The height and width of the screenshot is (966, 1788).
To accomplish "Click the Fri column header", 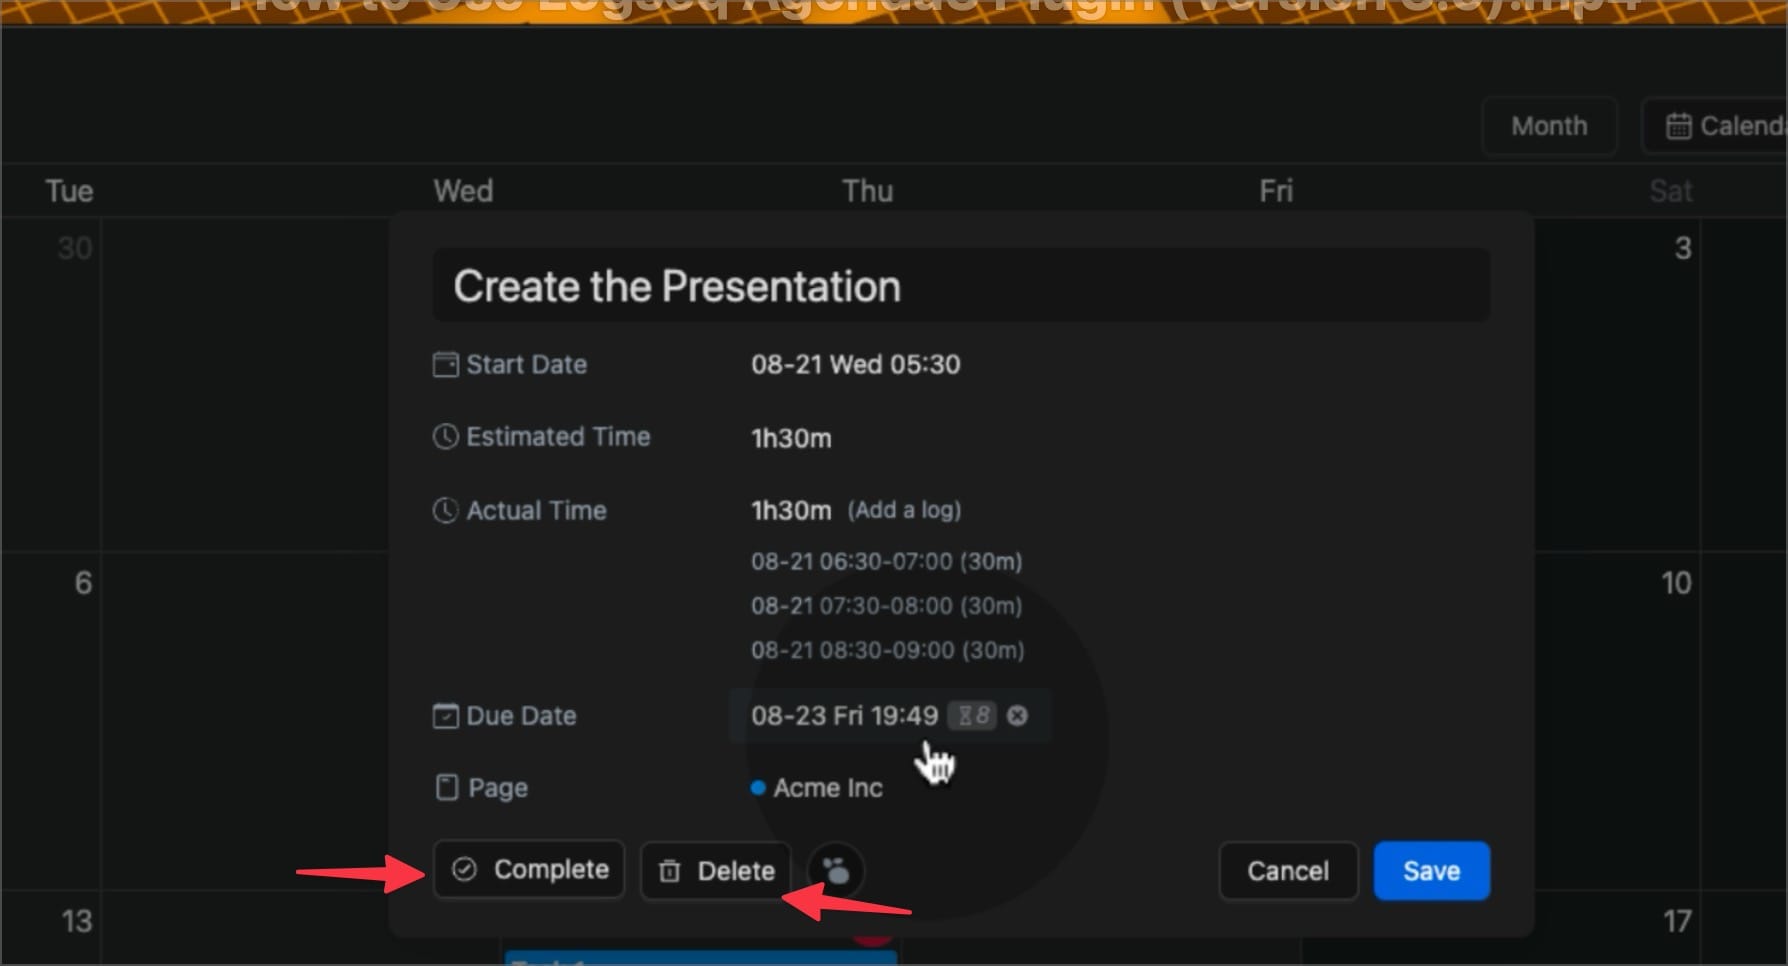I will coord(1276,191).
